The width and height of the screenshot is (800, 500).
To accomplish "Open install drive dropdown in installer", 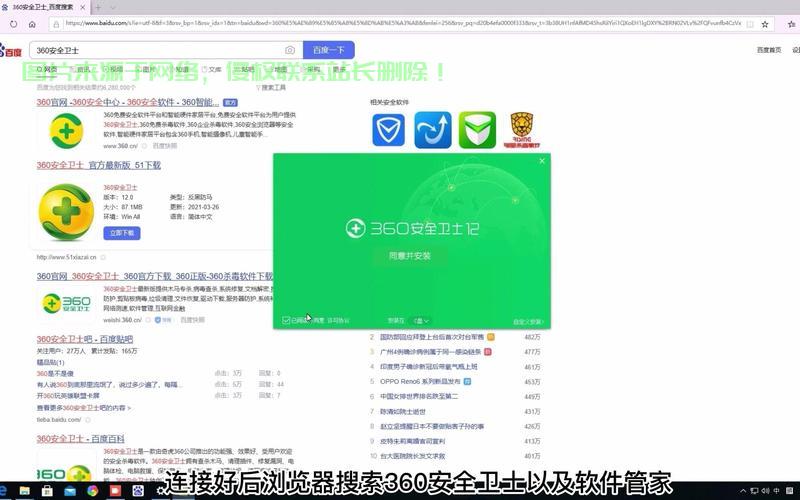I will pos(421,321).
